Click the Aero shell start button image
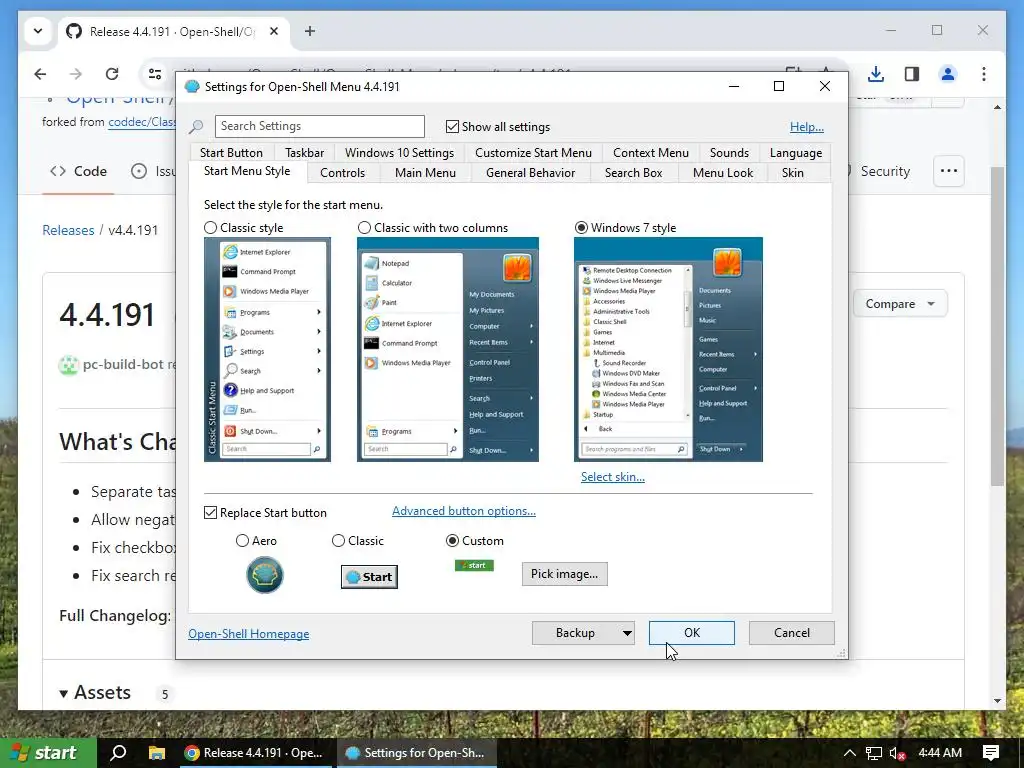Screen dimensions: 1024x768 tap(264, 575)
